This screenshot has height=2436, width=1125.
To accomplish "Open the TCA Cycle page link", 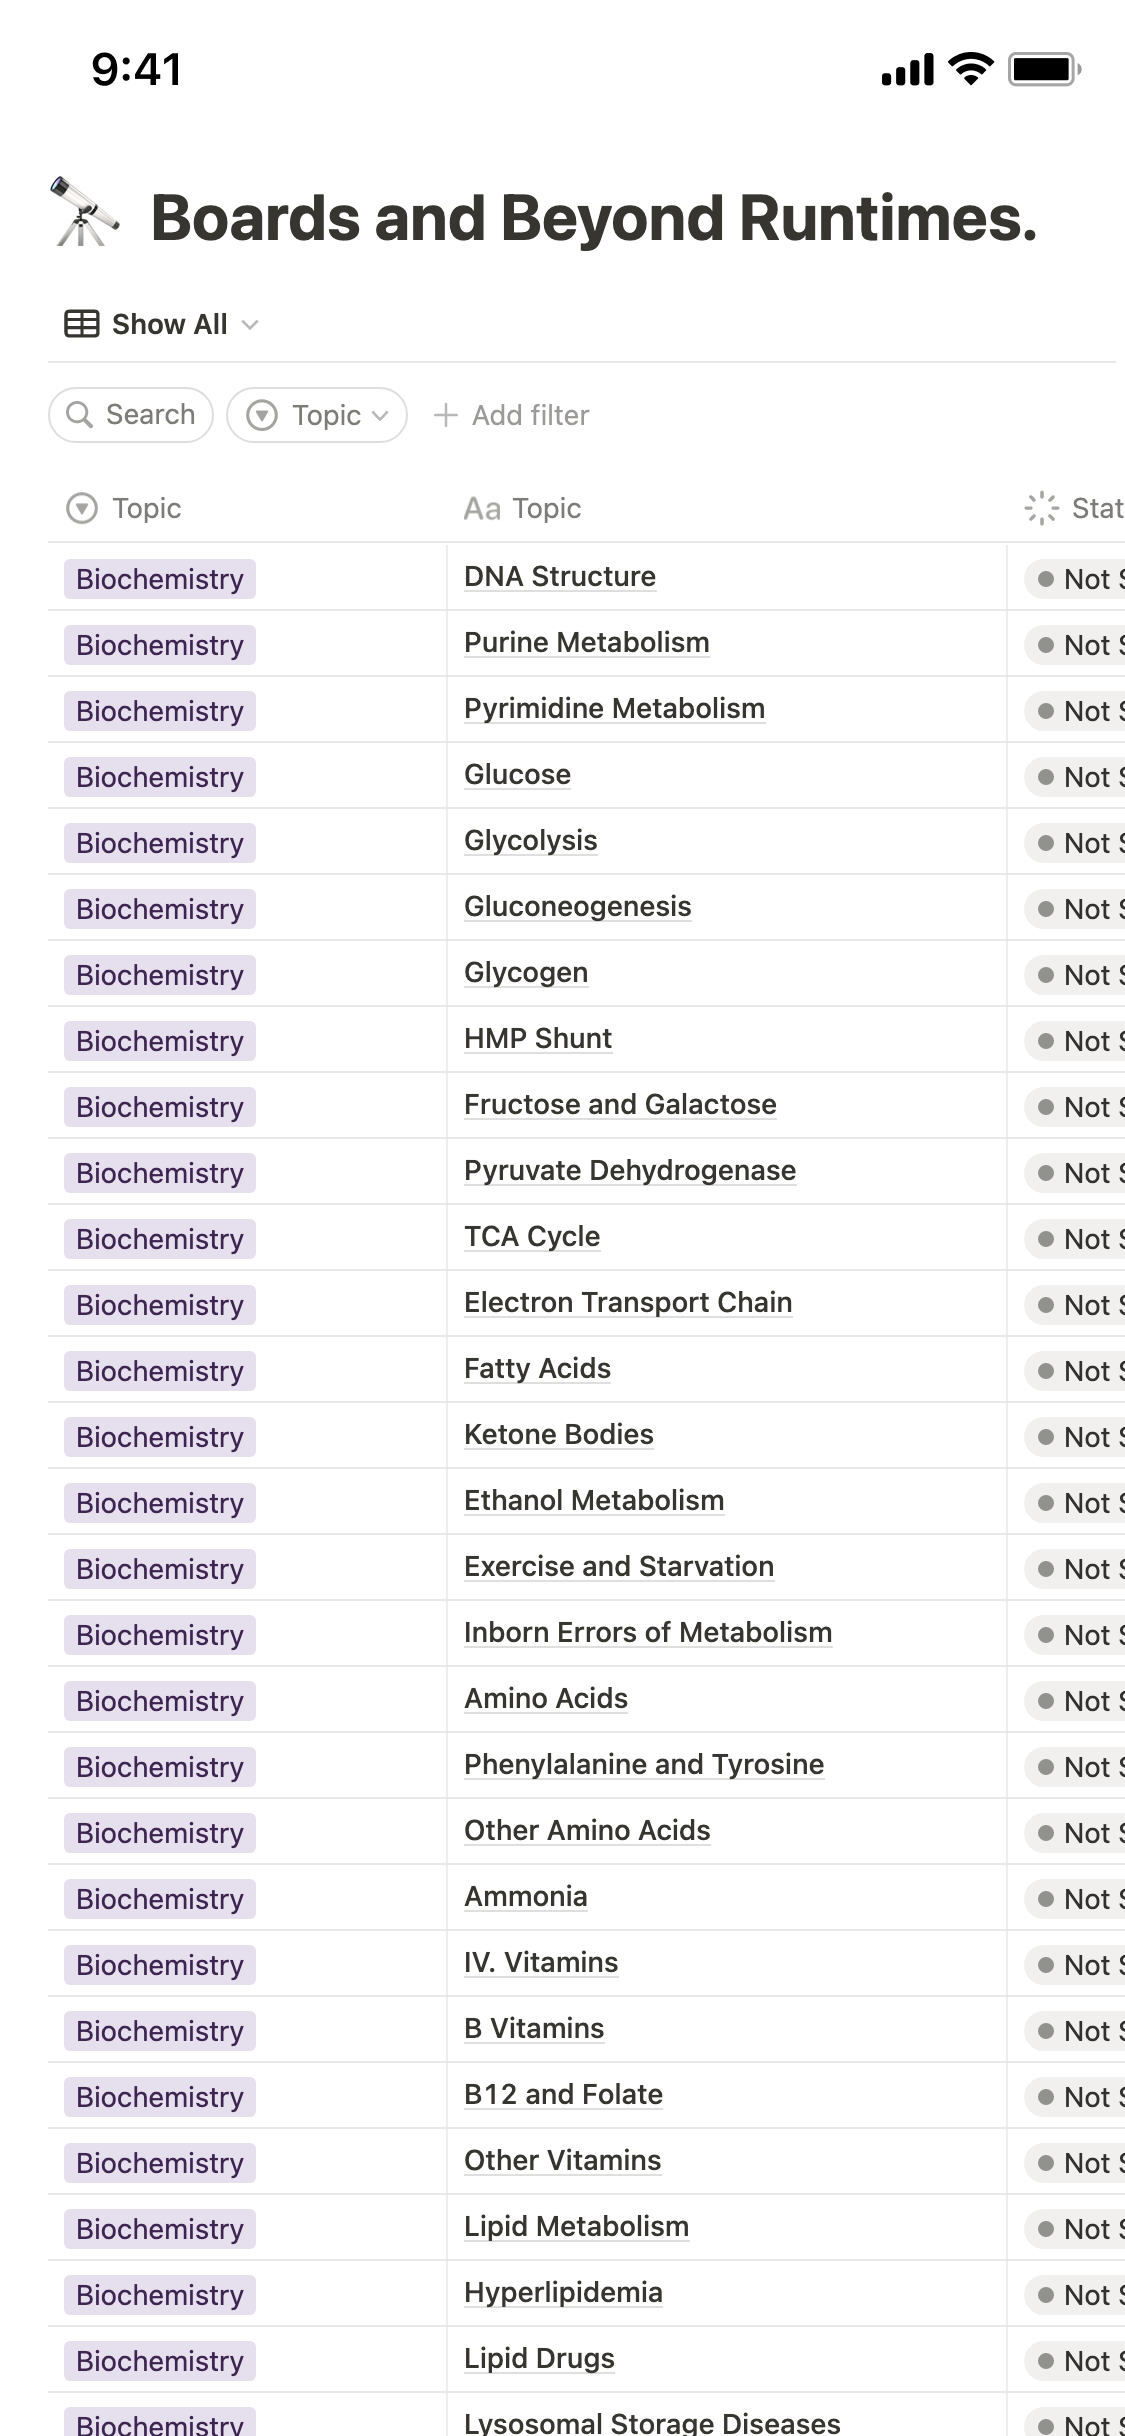I will pyautogui.click(x=532, y=1237).
